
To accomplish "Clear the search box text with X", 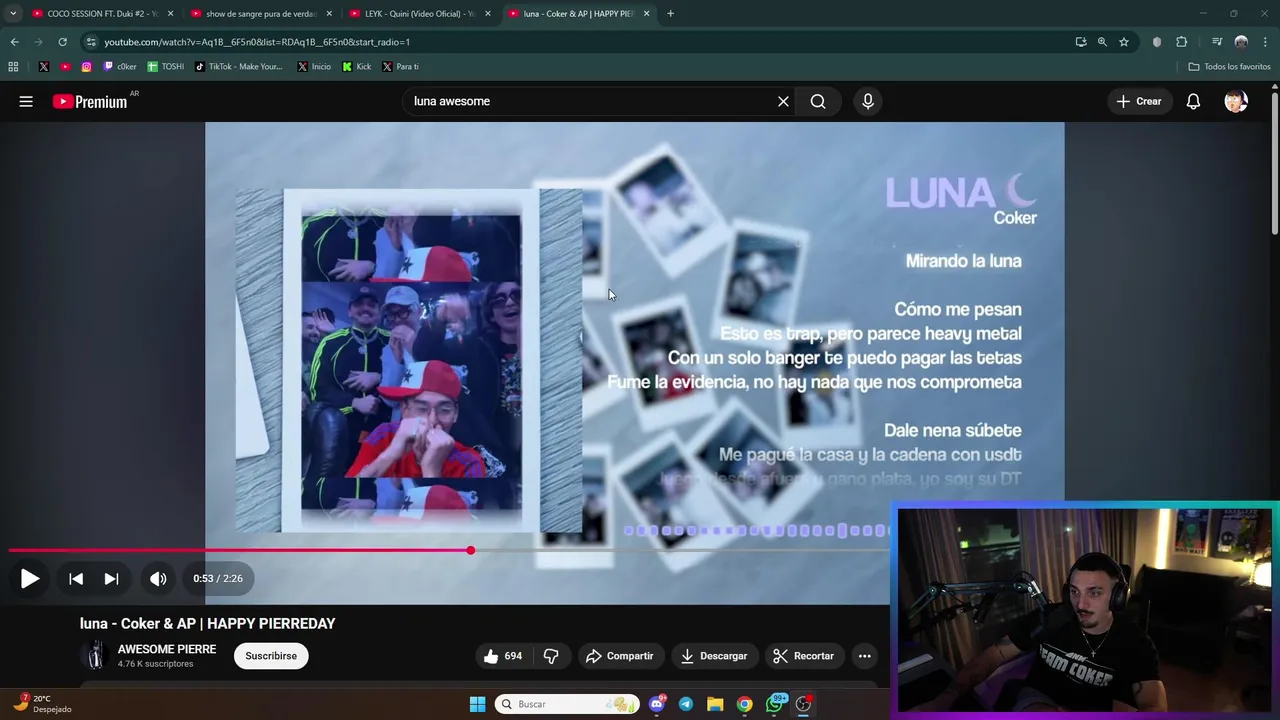I will coord(783,101).
